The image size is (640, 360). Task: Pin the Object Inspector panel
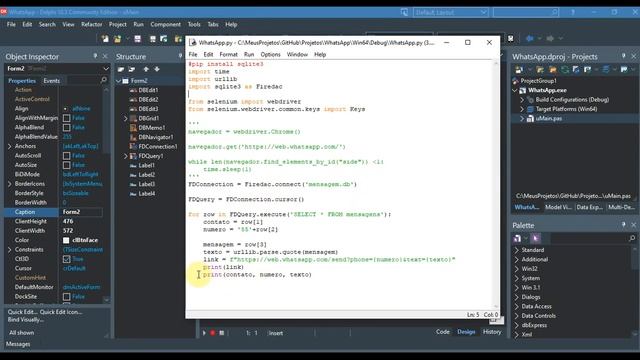point(95,56)
